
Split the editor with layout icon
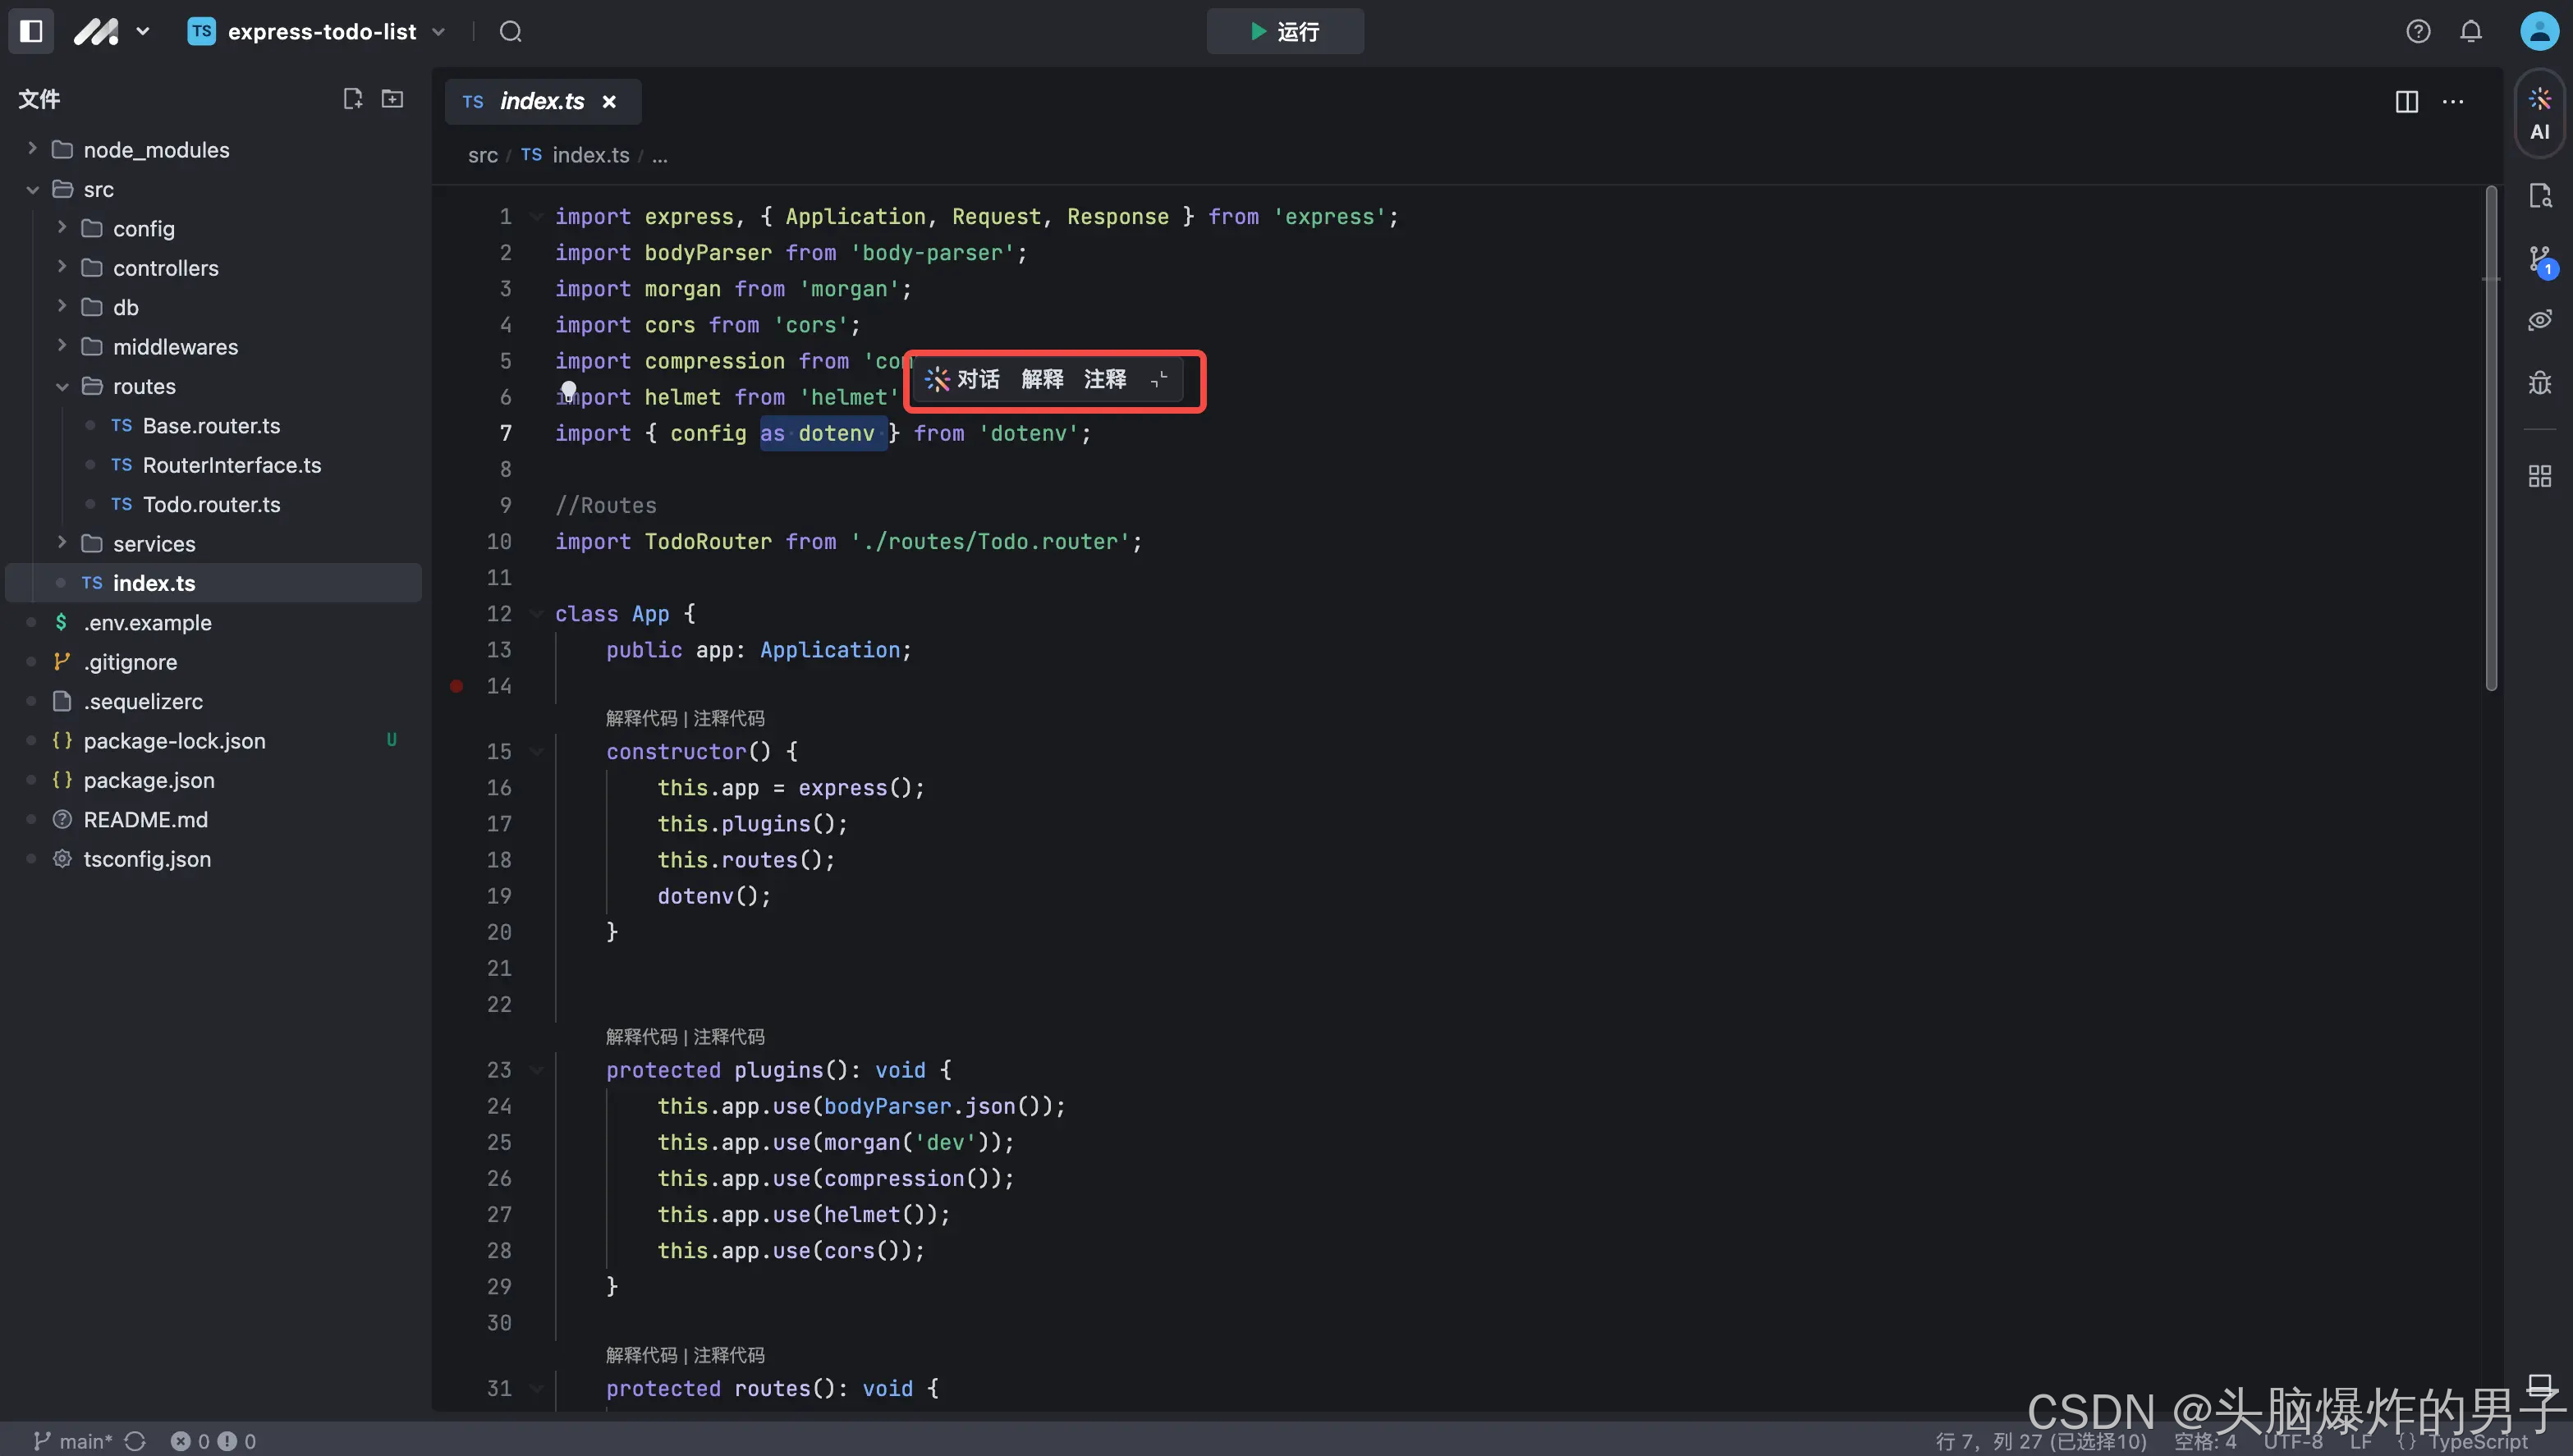pyautogui.click(x=2406, y=101)
